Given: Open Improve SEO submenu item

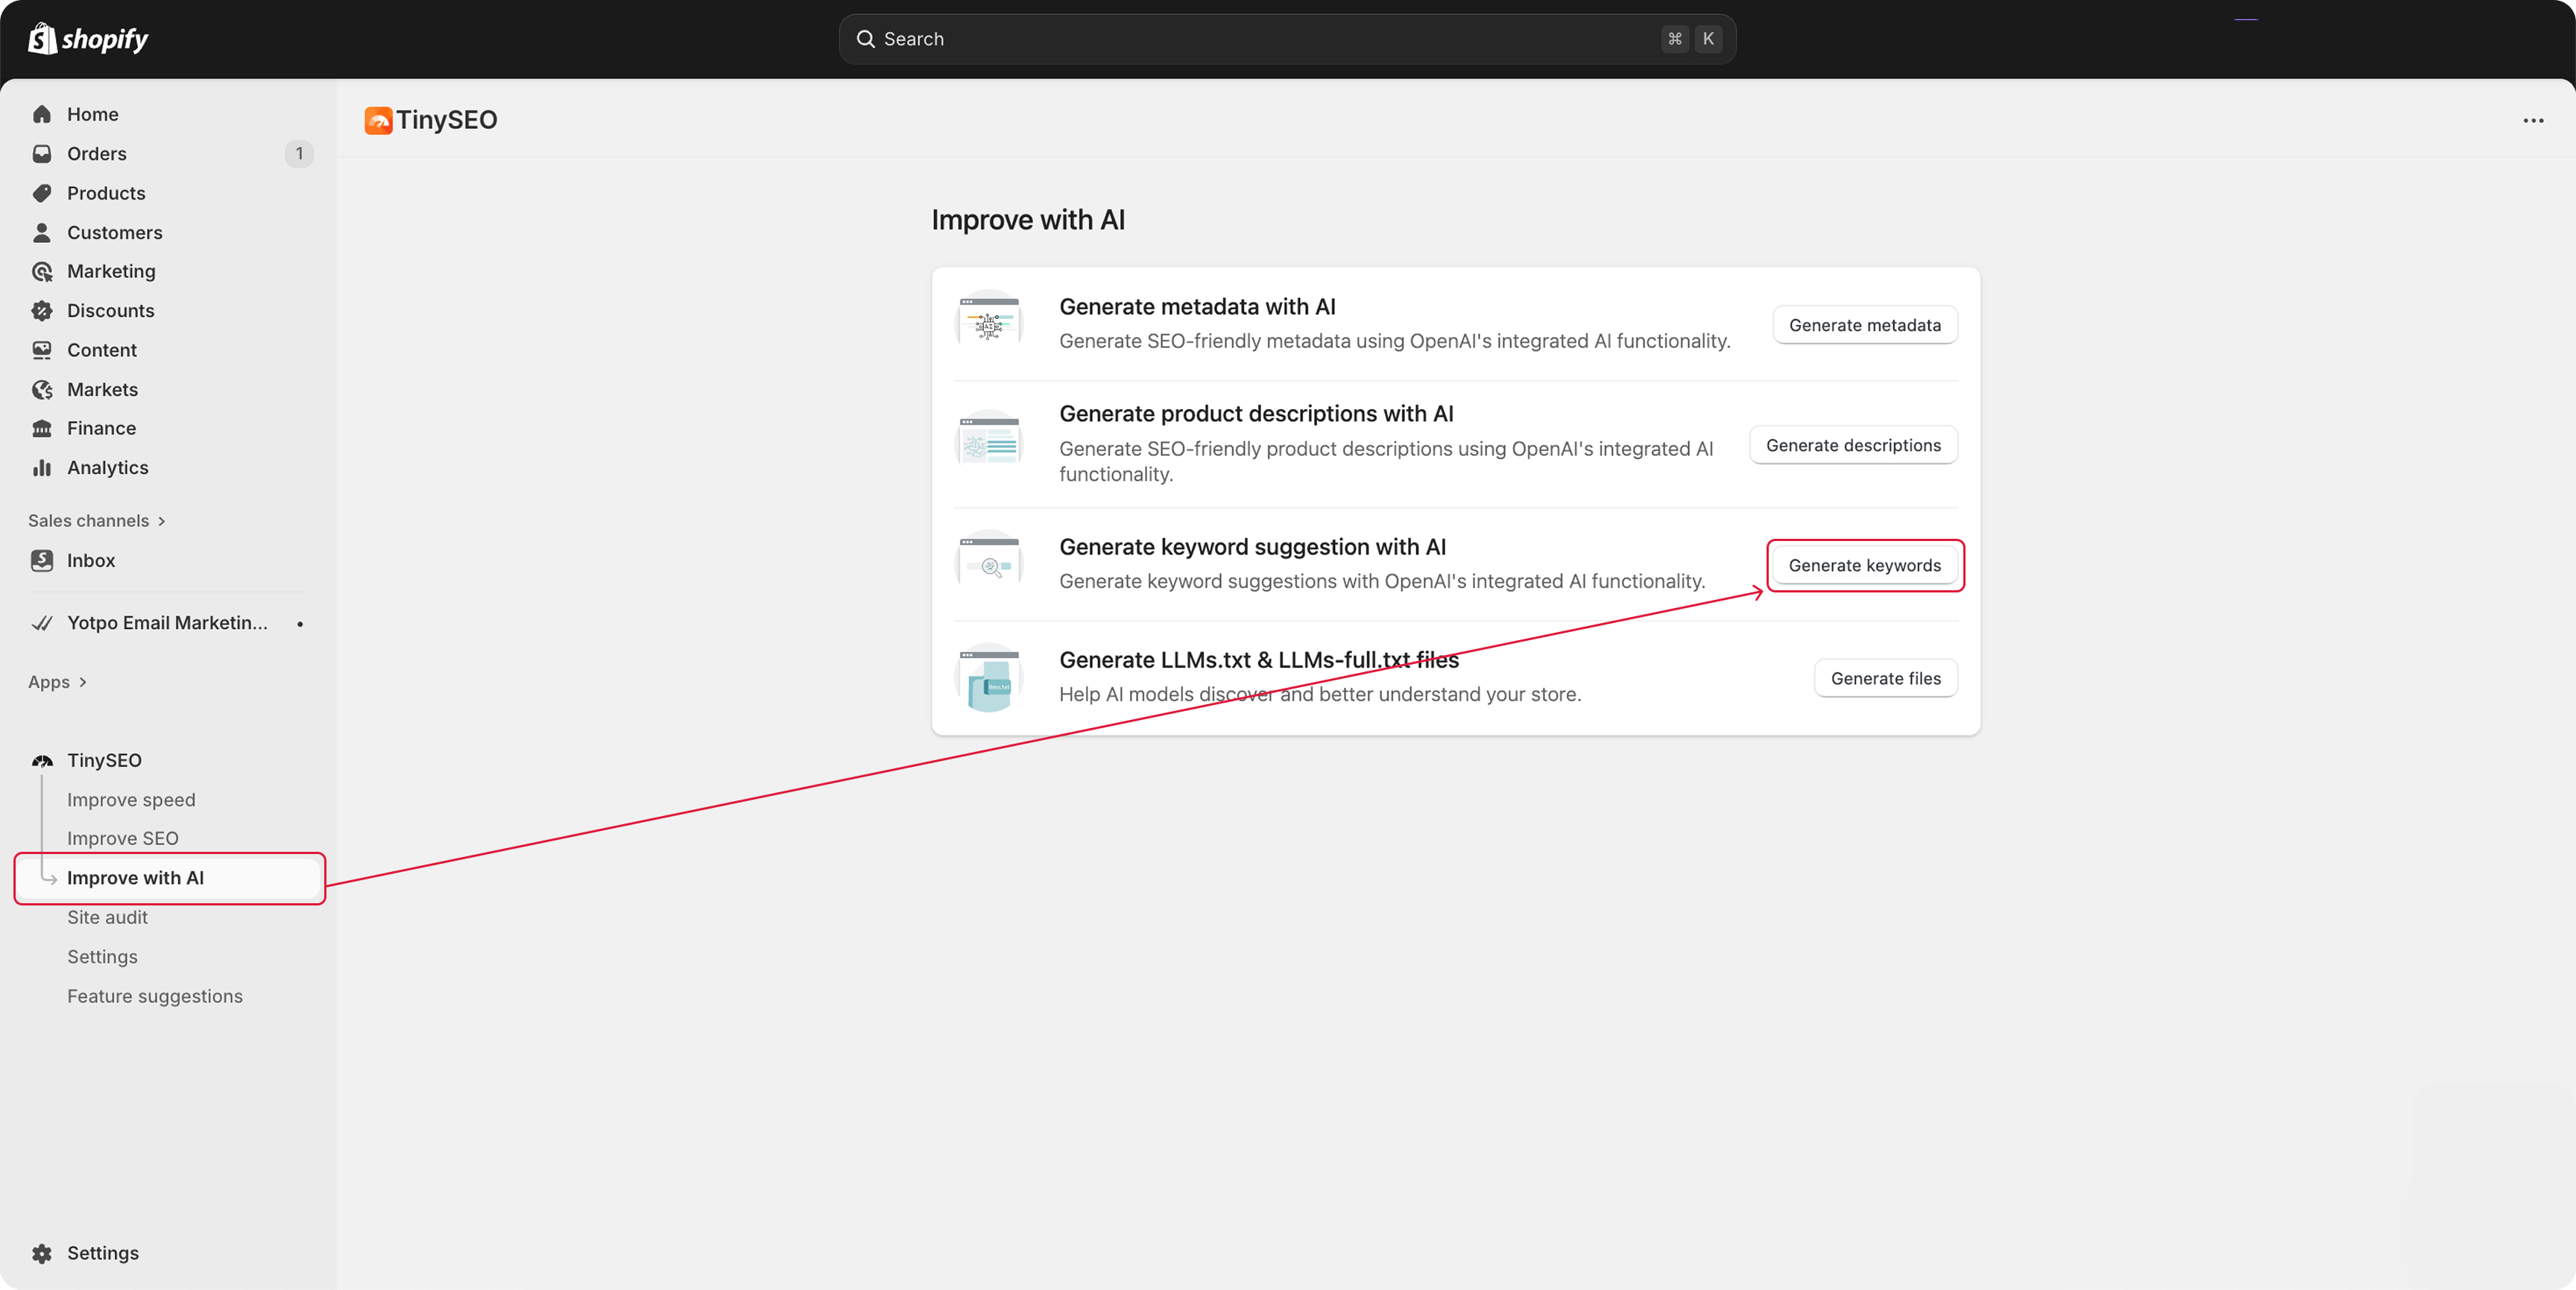Looking at the screenshot, I should tap(123, 838).
